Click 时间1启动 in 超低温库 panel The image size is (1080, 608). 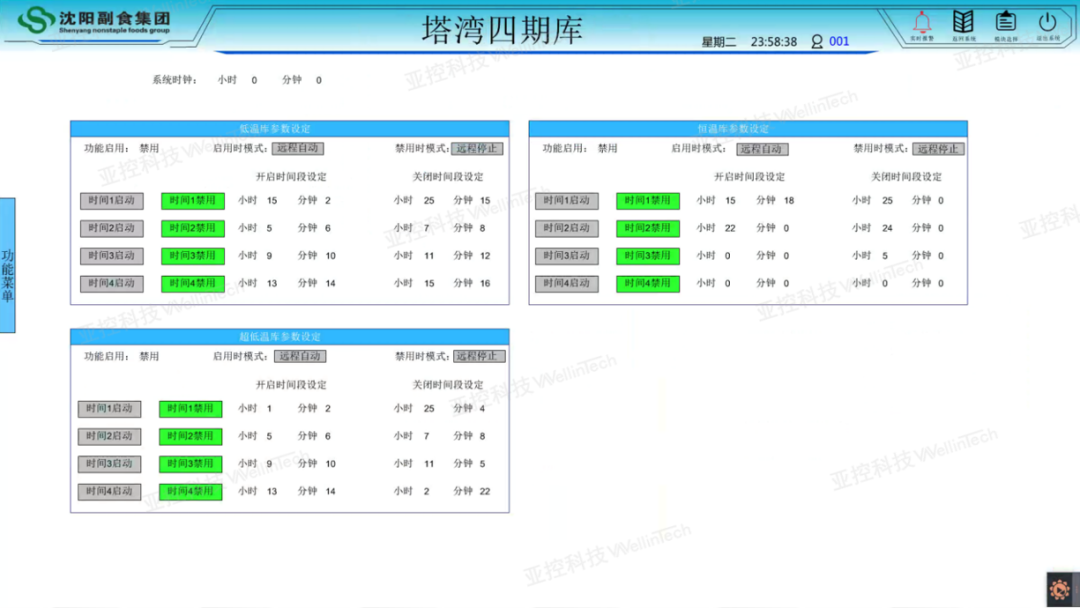tap(110, 408)
